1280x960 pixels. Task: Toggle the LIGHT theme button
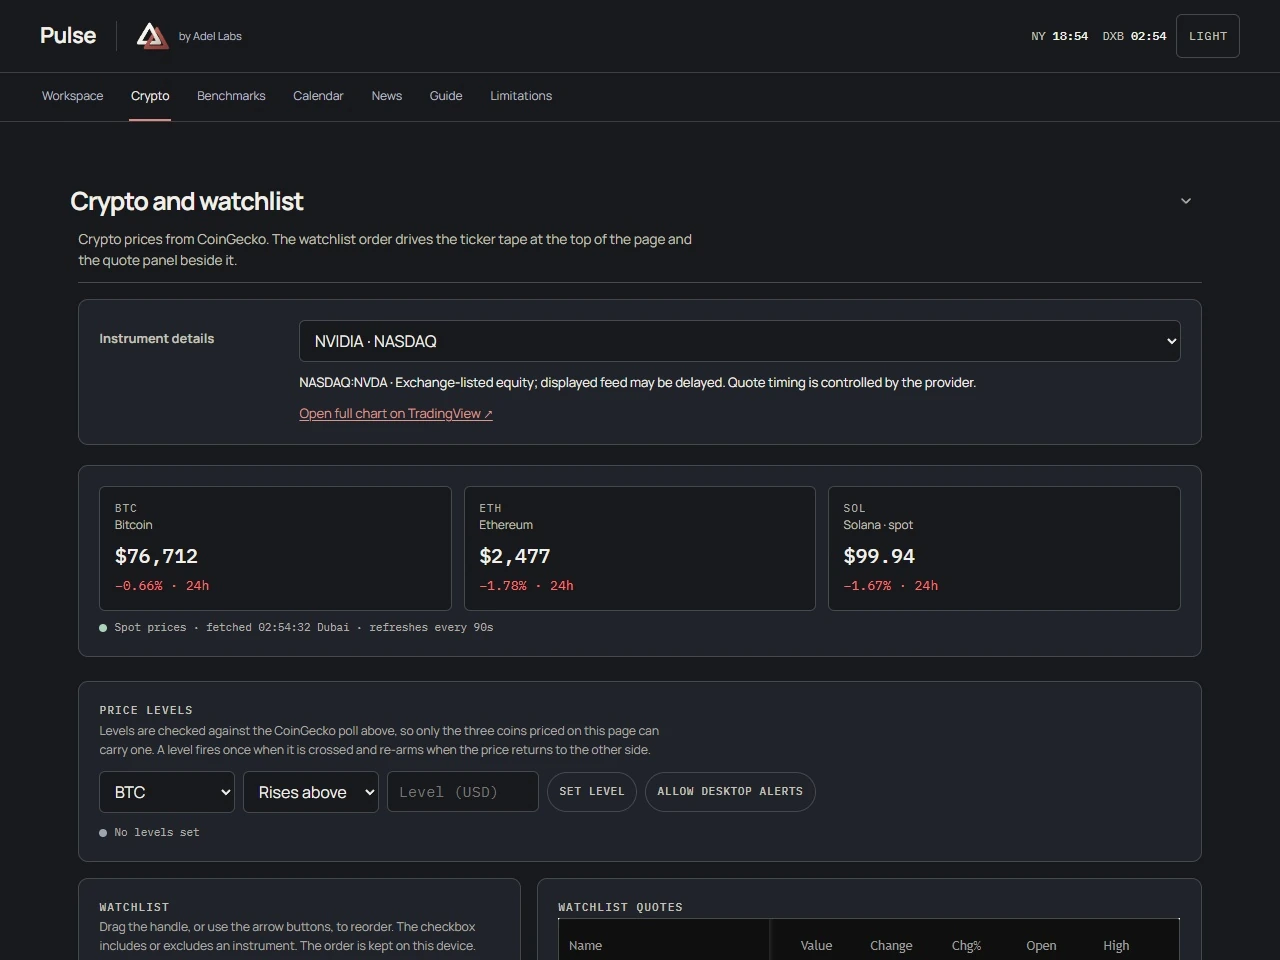point(1208,36)
